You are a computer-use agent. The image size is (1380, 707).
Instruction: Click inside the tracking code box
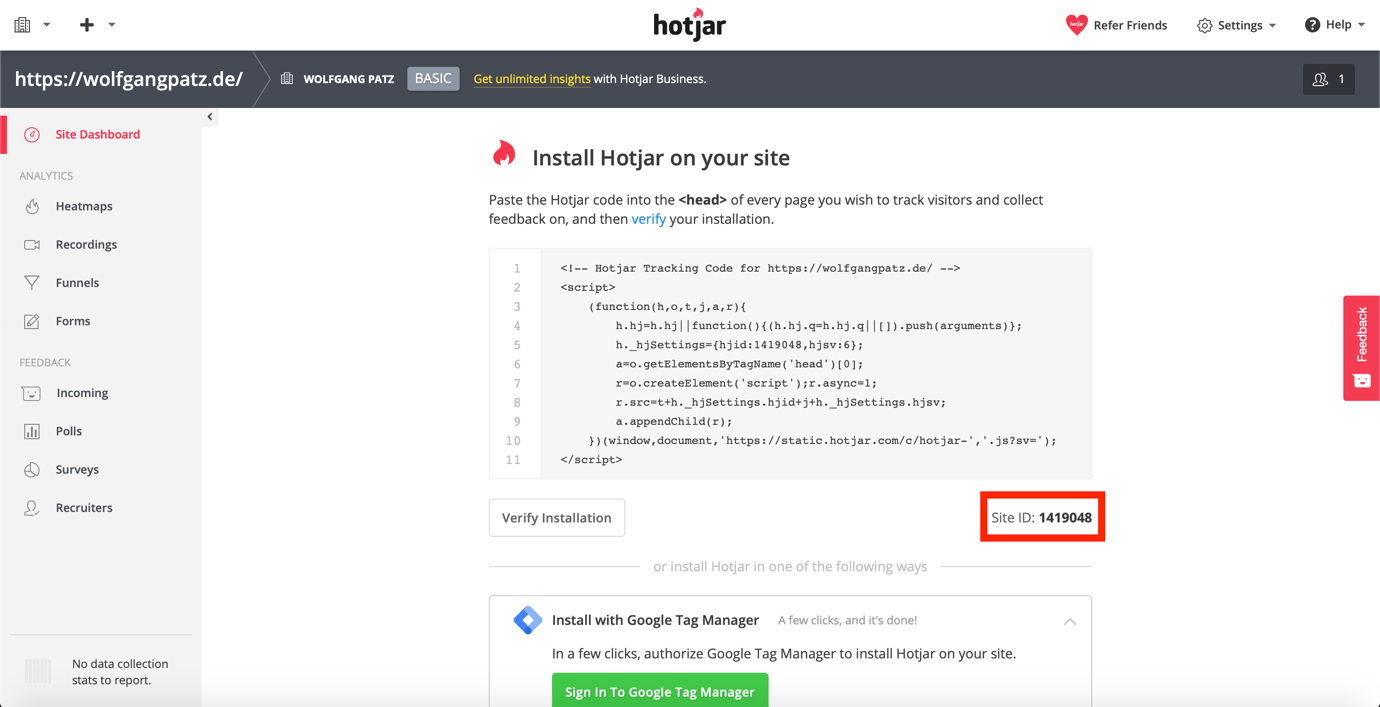[790, 364]
